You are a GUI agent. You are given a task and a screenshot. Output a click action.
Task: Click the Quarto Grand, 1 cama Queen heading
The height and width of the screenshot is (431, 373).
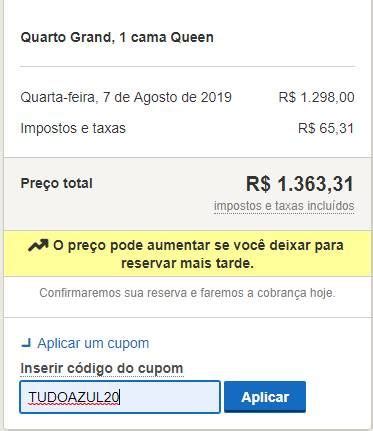tap(117, 37)
